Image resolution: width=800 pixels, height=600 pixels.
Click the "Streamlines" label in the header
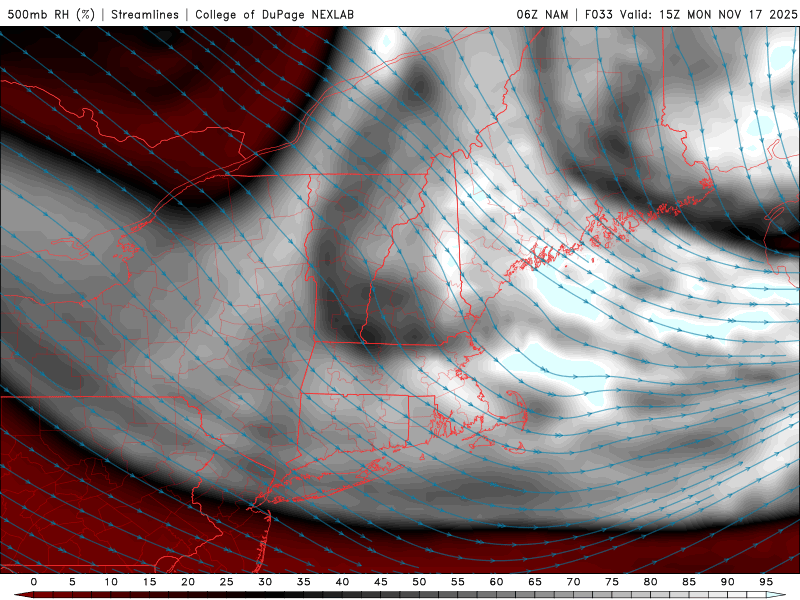coord(145,14)
